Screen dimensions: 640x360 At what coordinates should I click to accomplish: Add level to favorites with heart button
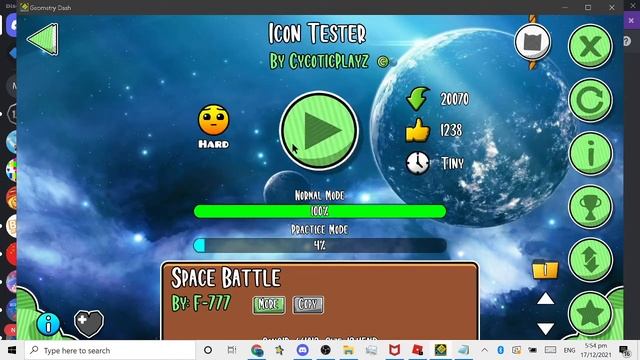coord(89,324)
